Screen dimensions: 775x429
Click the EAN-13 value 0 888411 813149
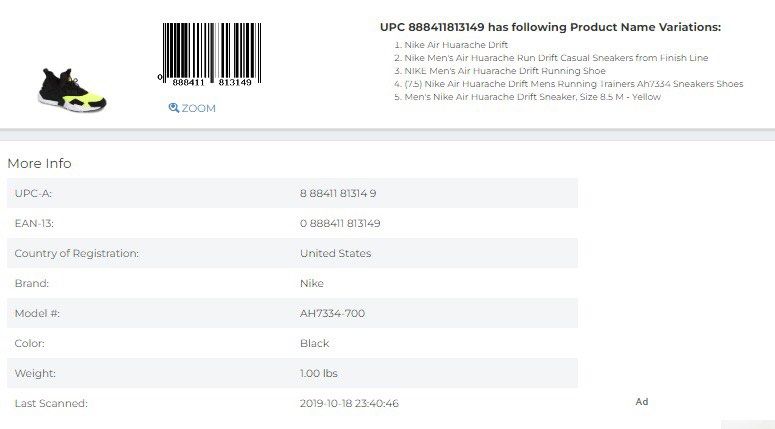[x=340, y=223]
